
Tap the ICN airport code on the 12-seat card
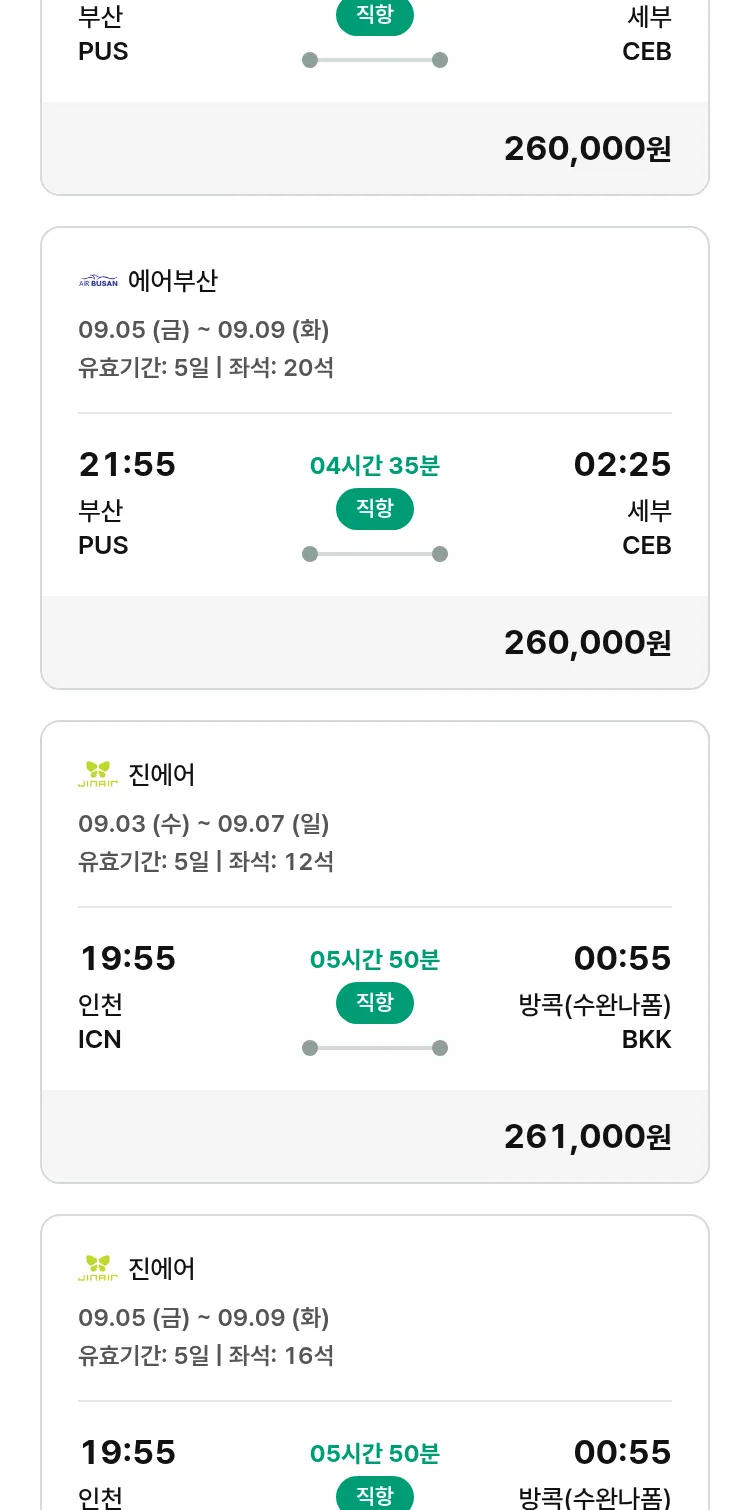pyautogui.click(x=100, y=1039)
